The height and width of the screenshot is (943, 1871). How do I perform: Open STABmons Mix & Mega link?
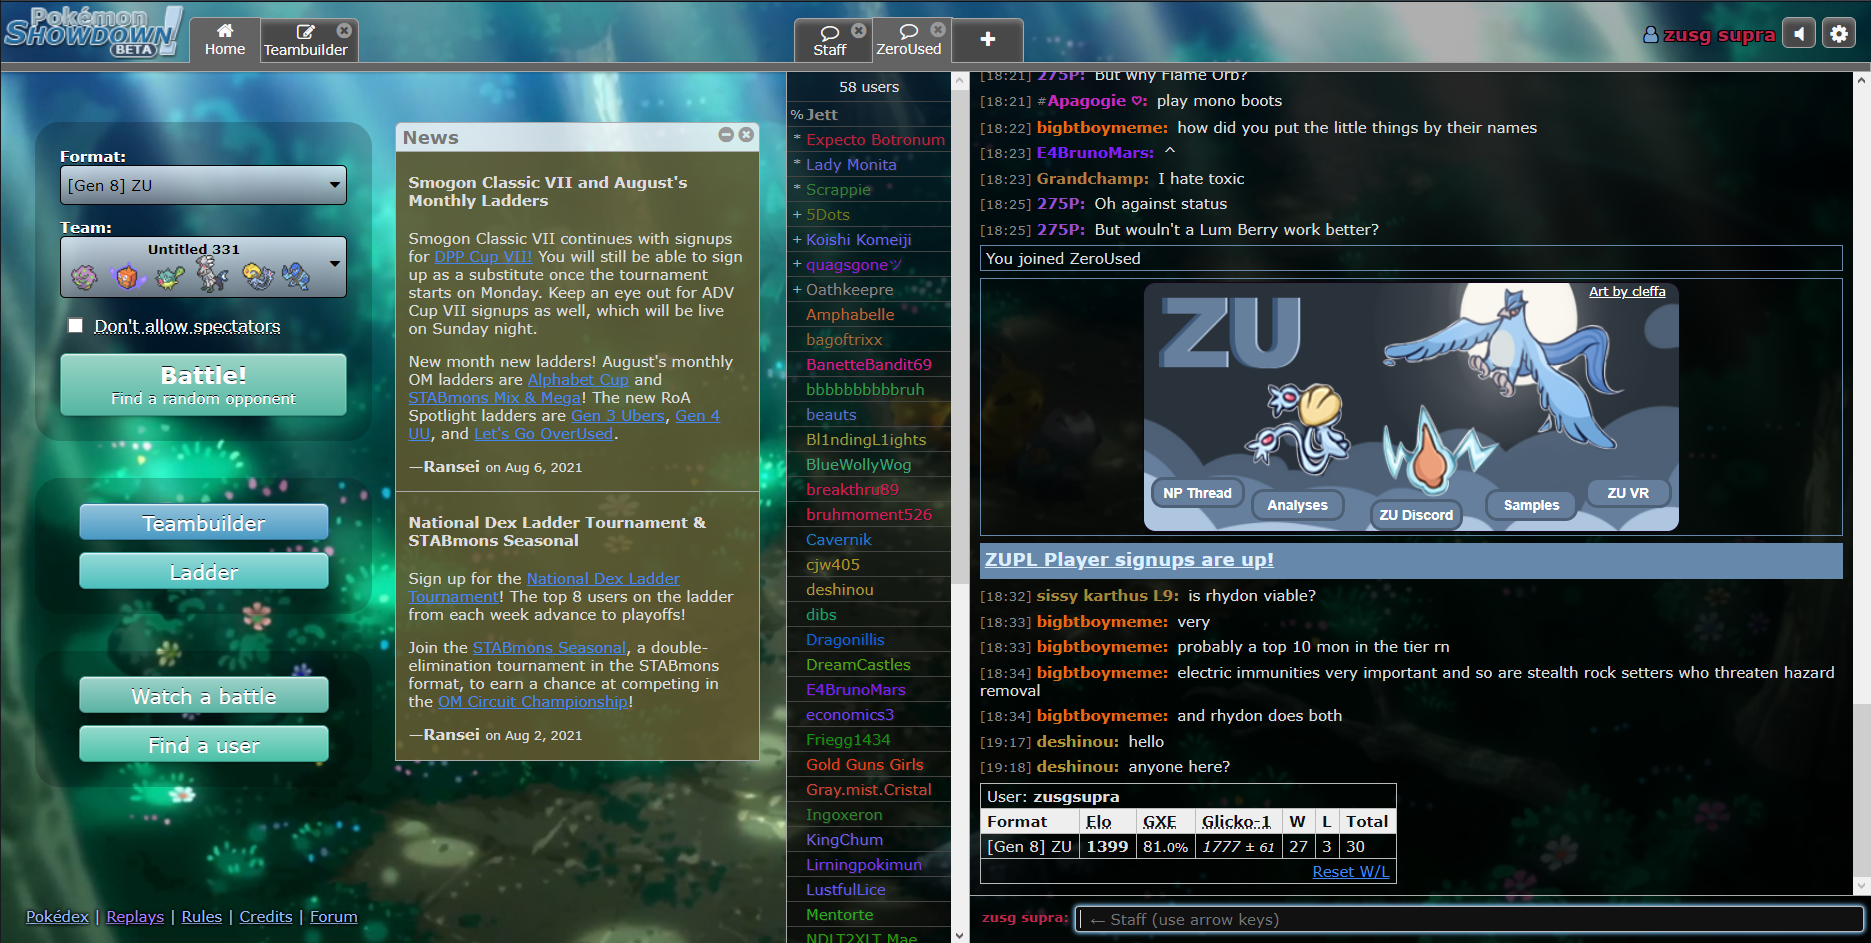(494, 398)
